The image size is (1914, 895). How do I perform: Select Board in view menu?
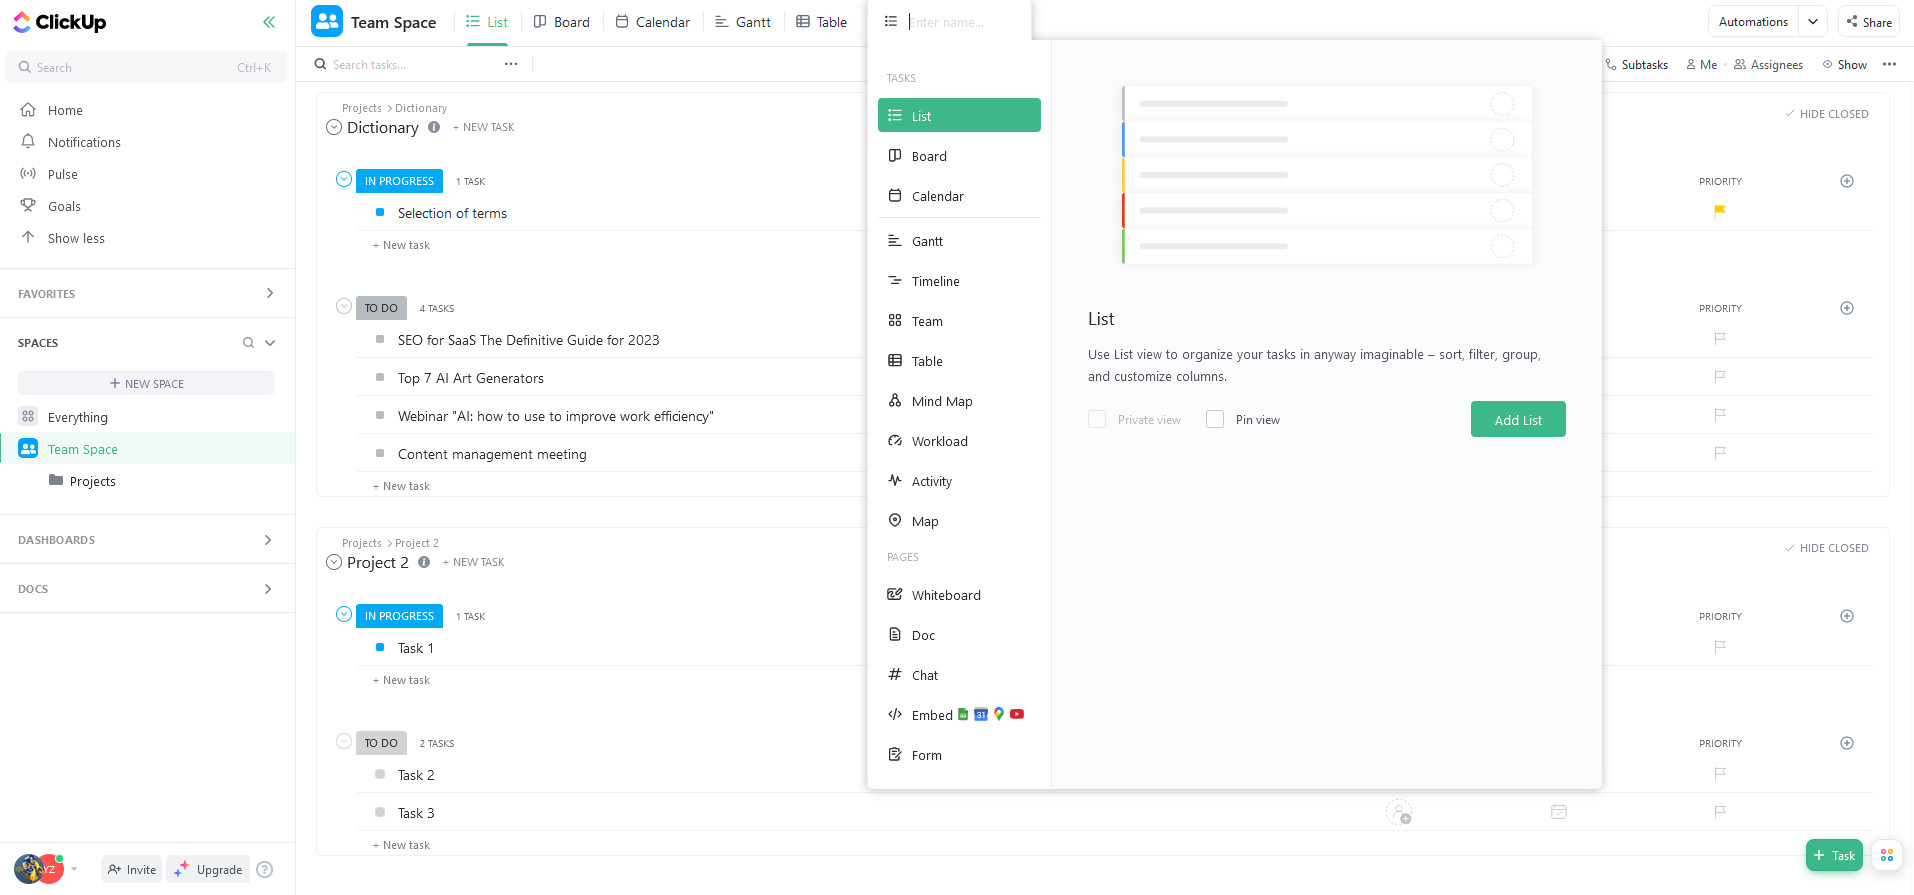[x=959, y=156]
